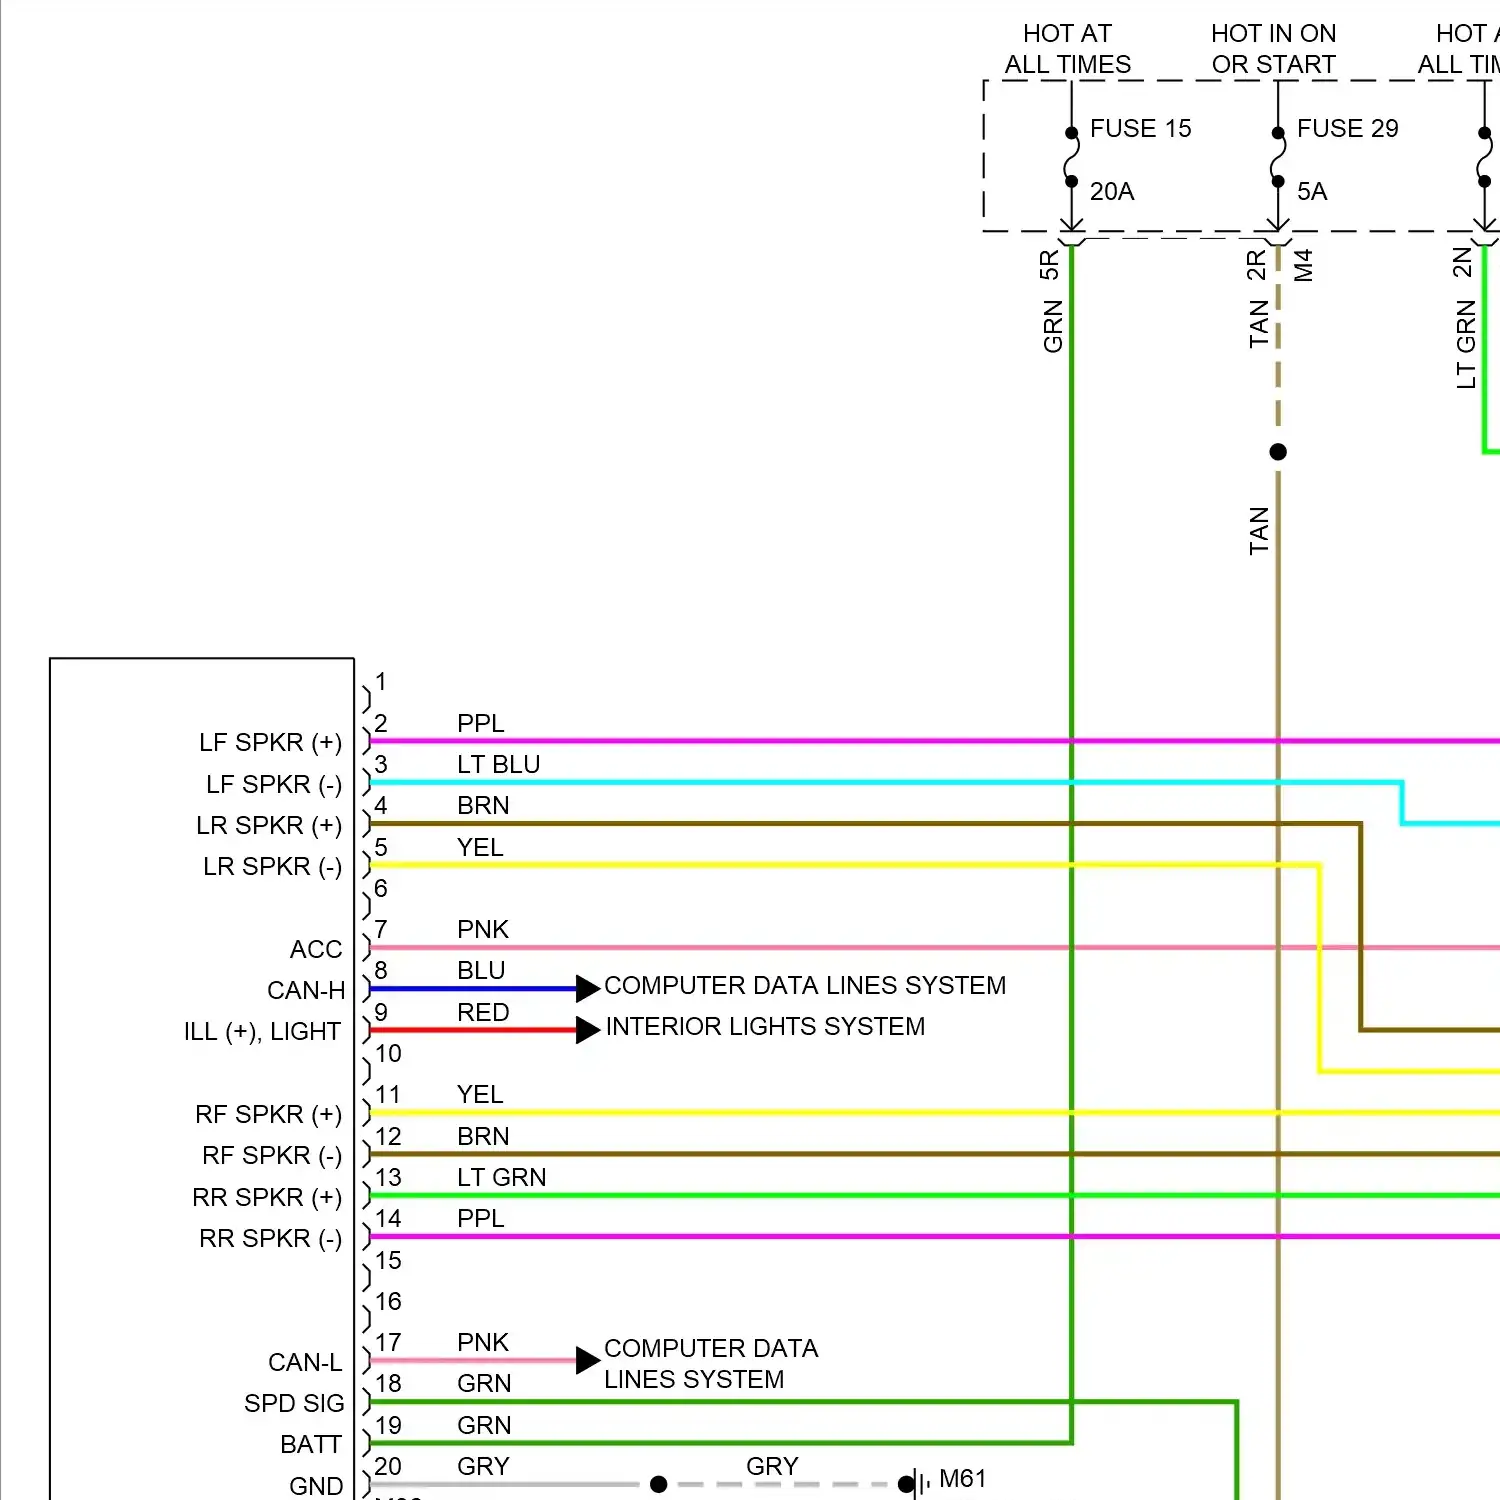Viewport: 1500px width, 1500px height.
Task: Select the TAN wire splice dot
Action: tap(1278, 451)
